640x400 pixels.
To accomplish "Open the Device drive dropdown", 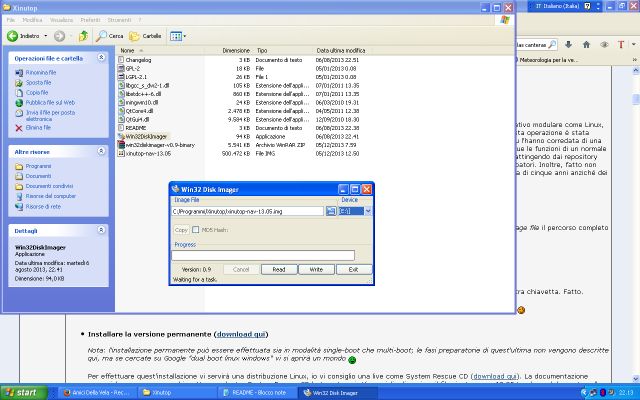I will tap(368, 211).
